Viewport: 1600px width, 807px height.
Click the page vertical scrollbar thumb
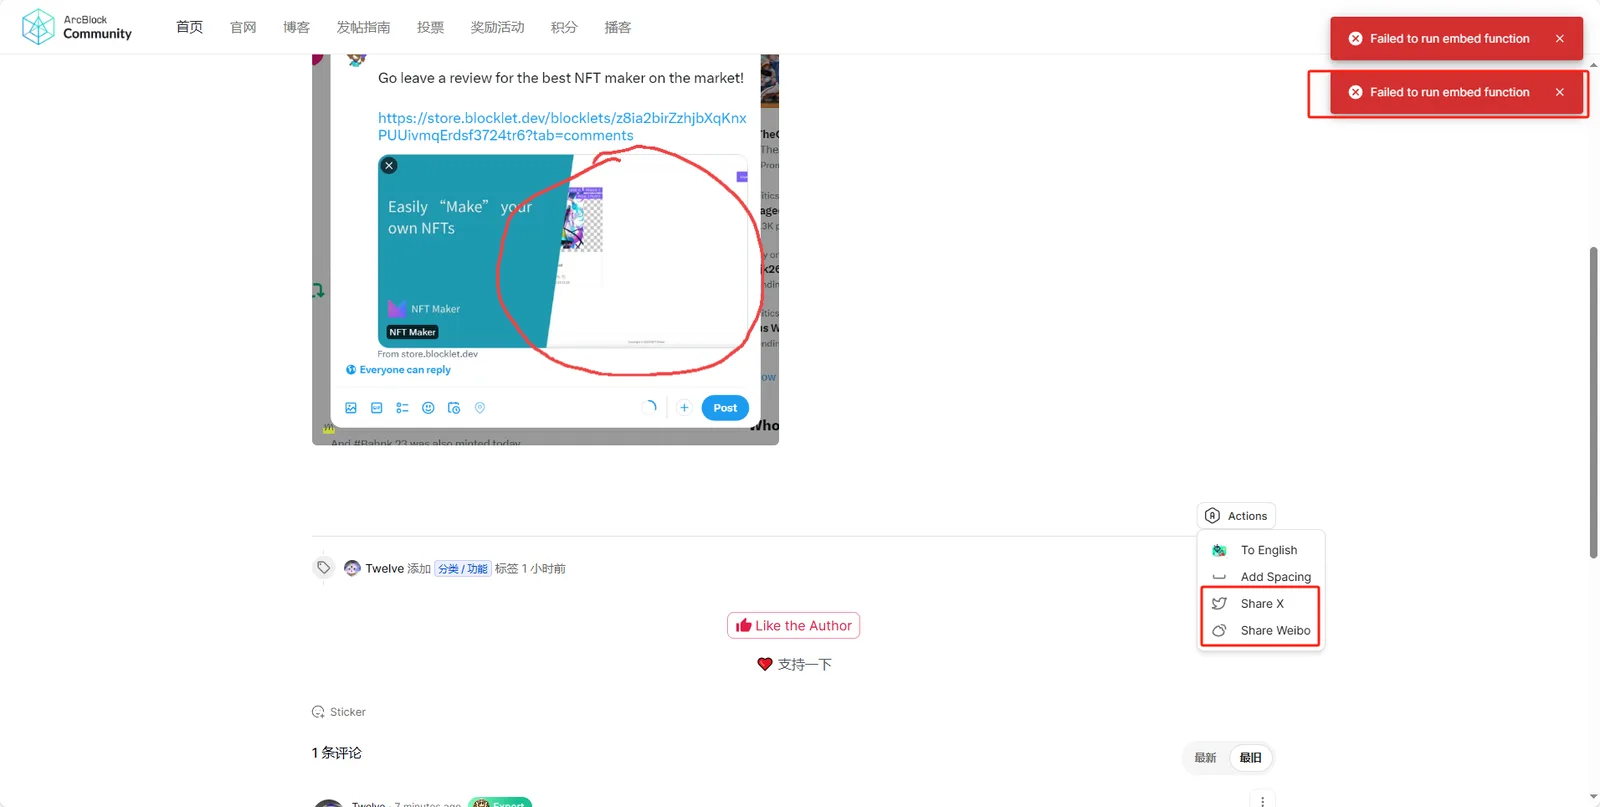click(x=1593, y=402)
